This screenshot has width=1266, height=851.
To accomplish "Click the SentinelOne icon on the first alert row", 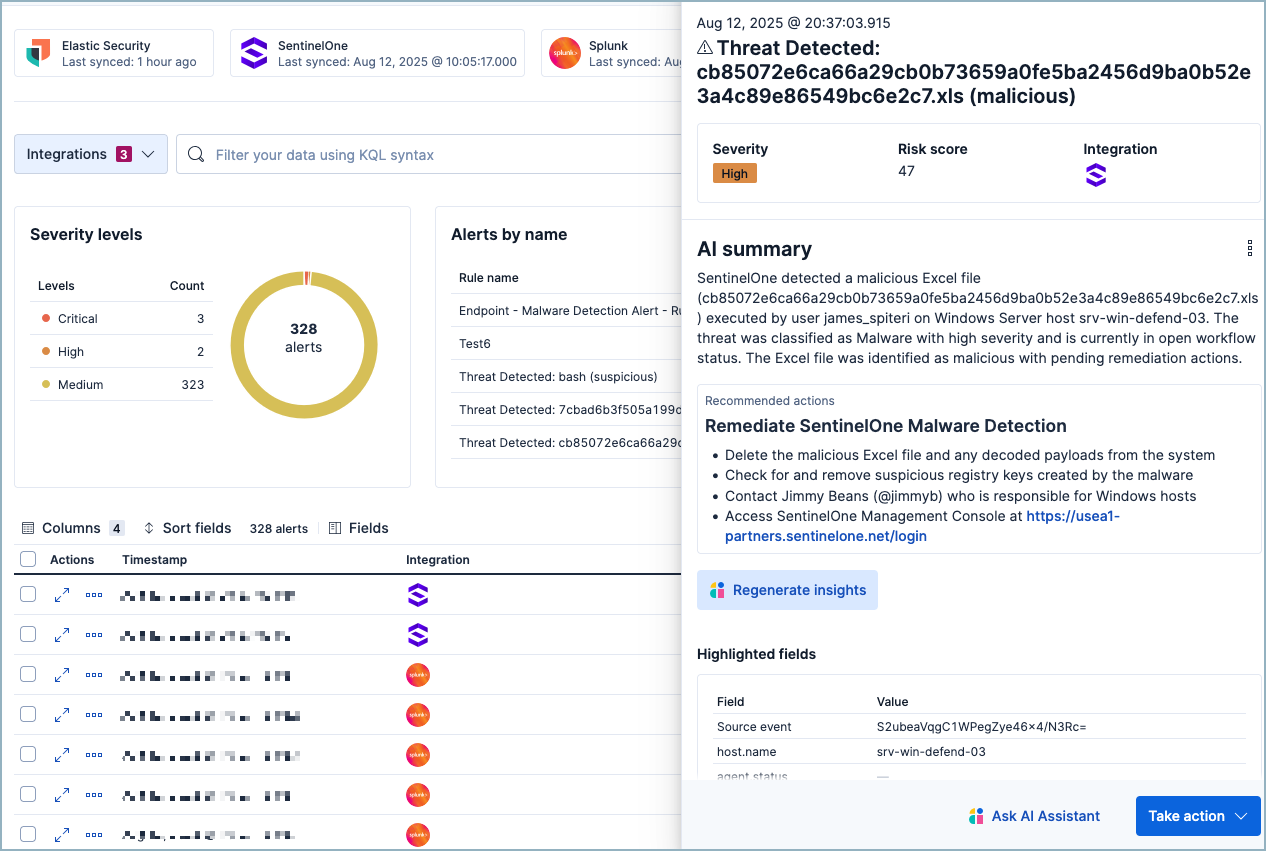I will [x=417, y=595].
